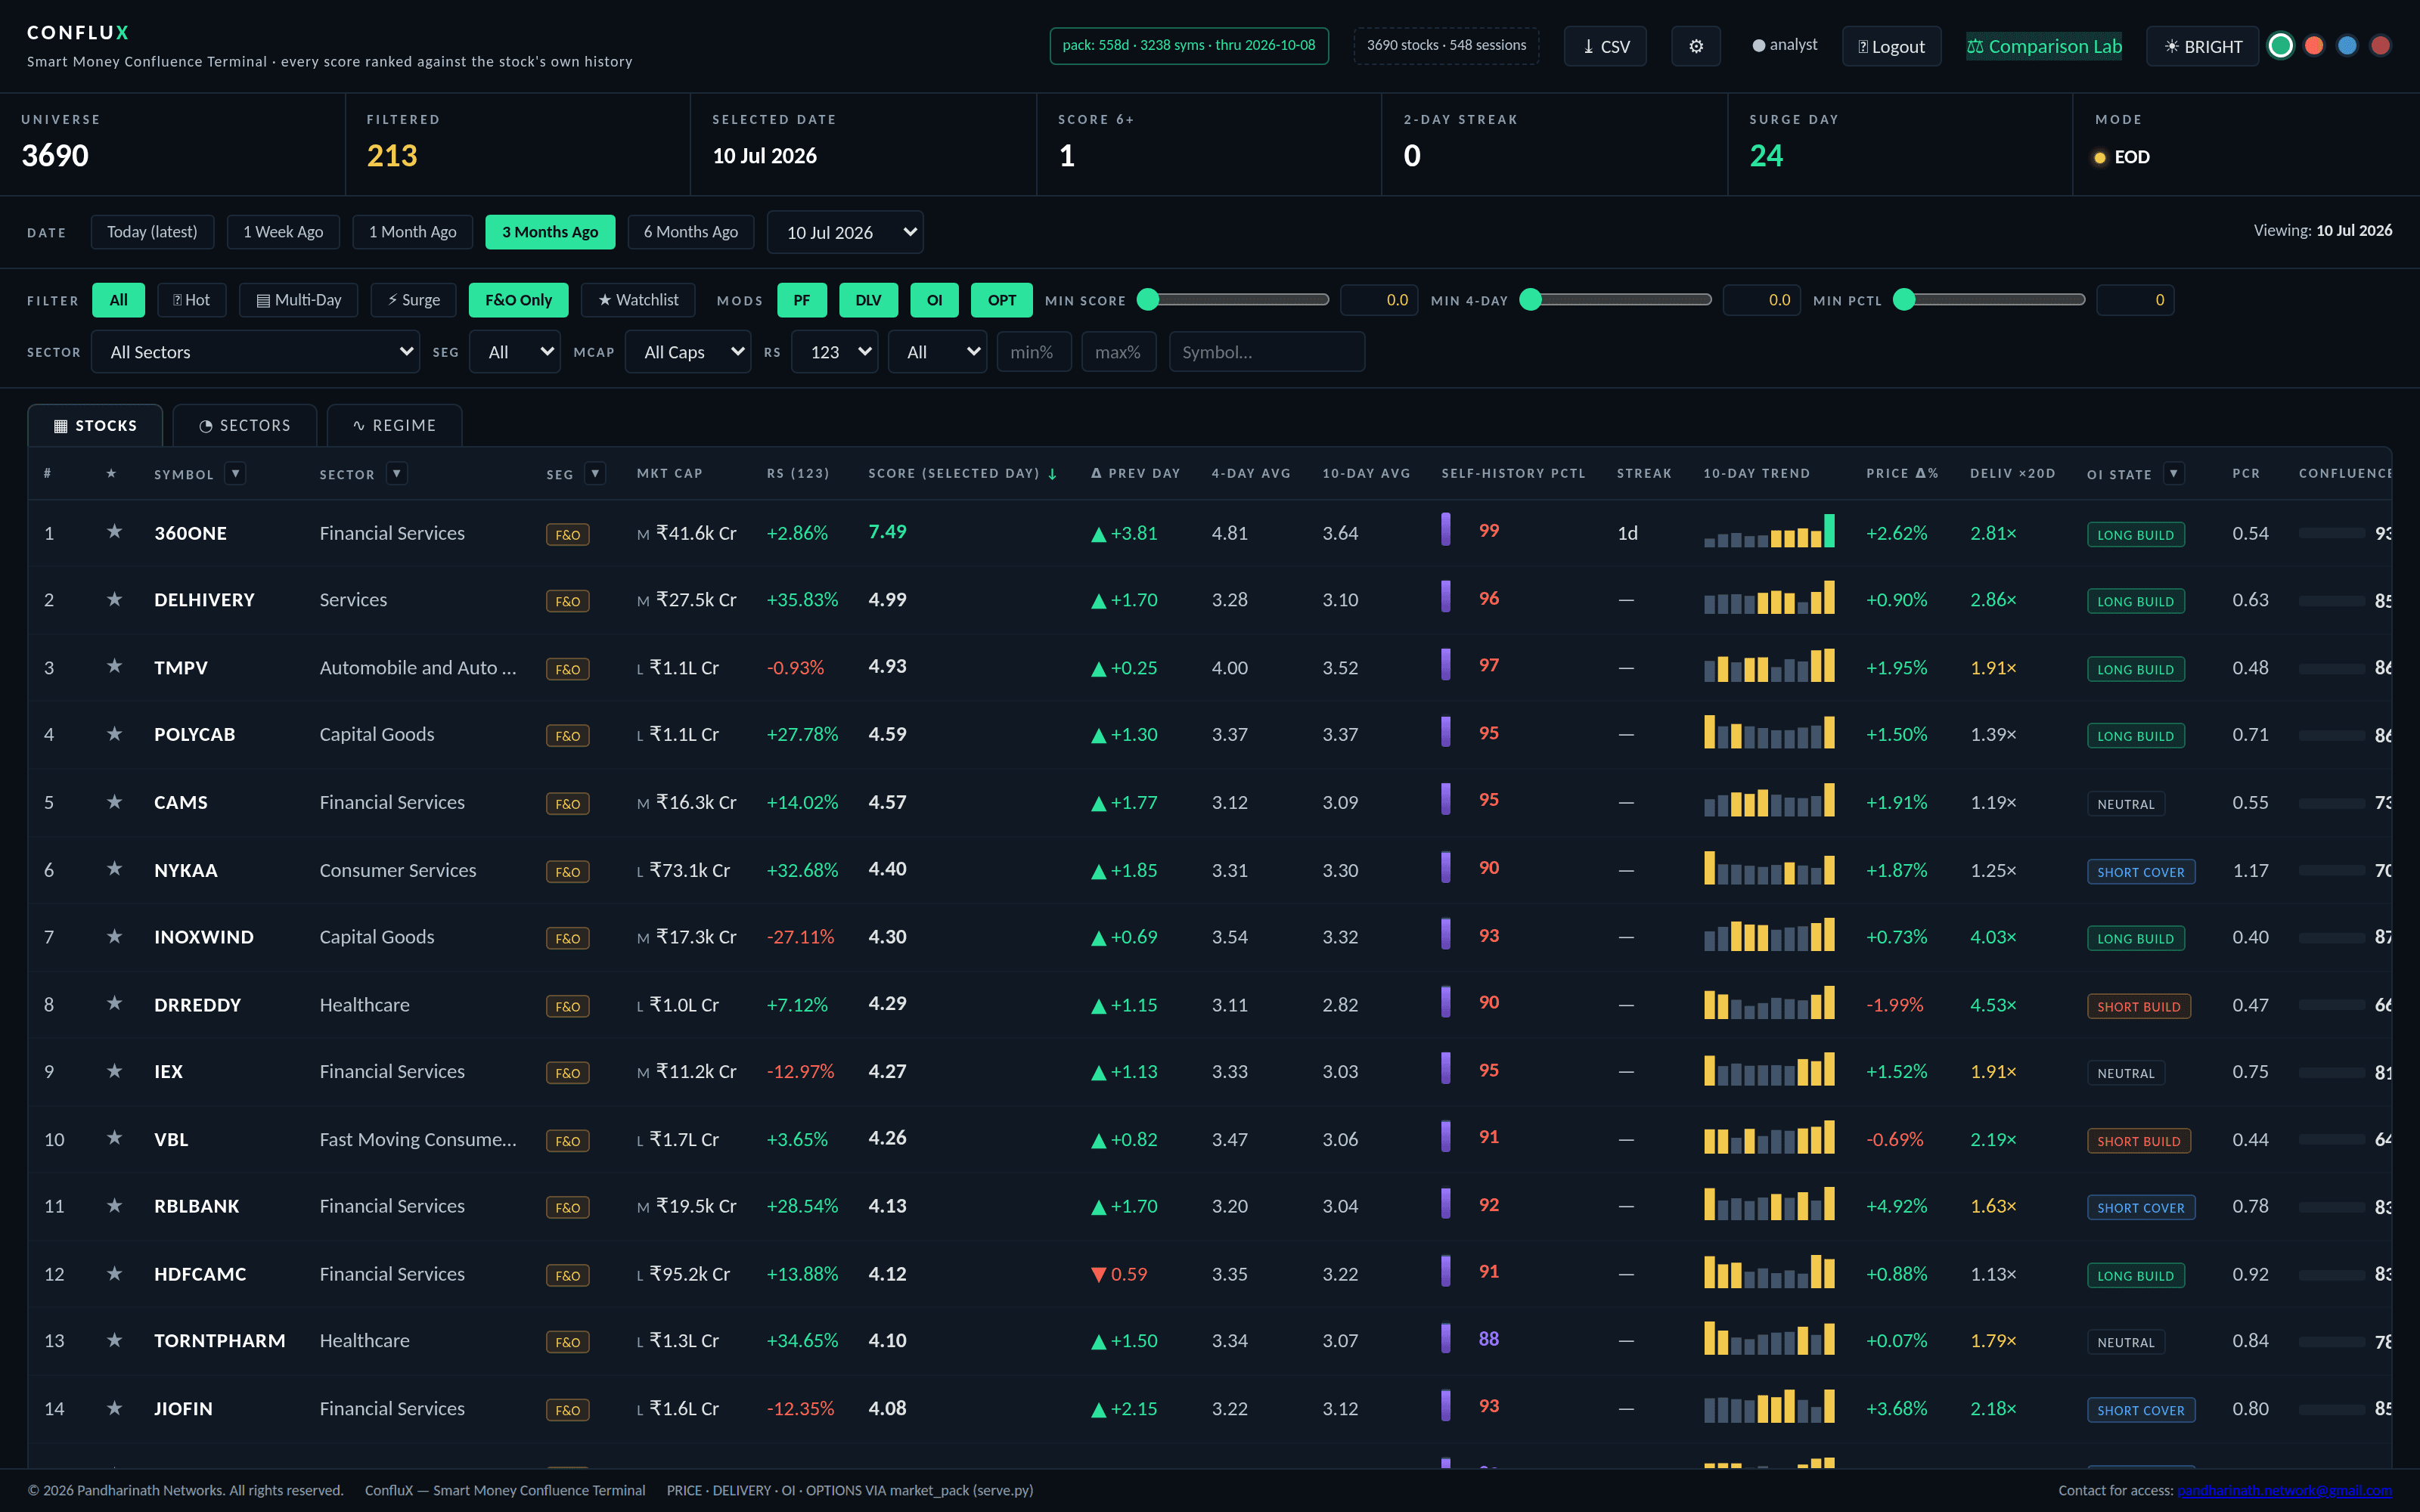
Task: Star the INOXWIND row
Action: 114,936
